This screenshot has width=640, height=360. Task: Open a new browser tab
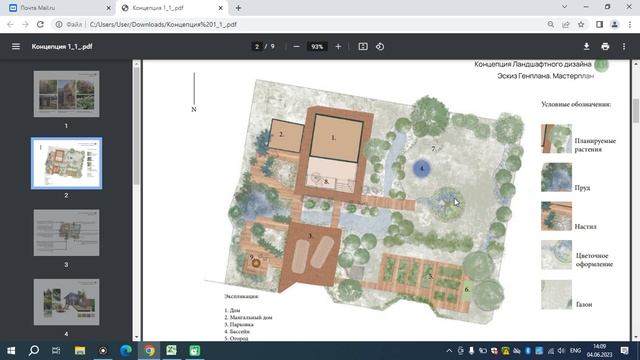click(x=238, y=8)
